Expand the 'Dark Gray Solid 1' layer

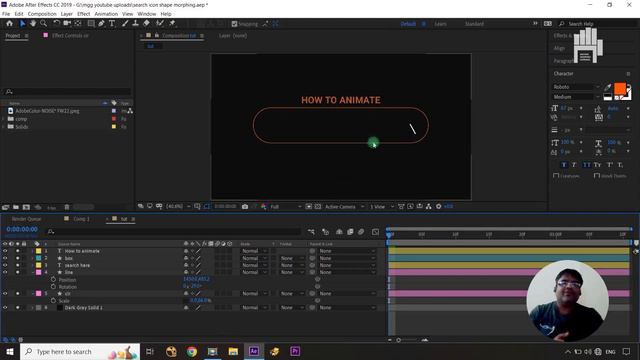click(x=32, y=308)
